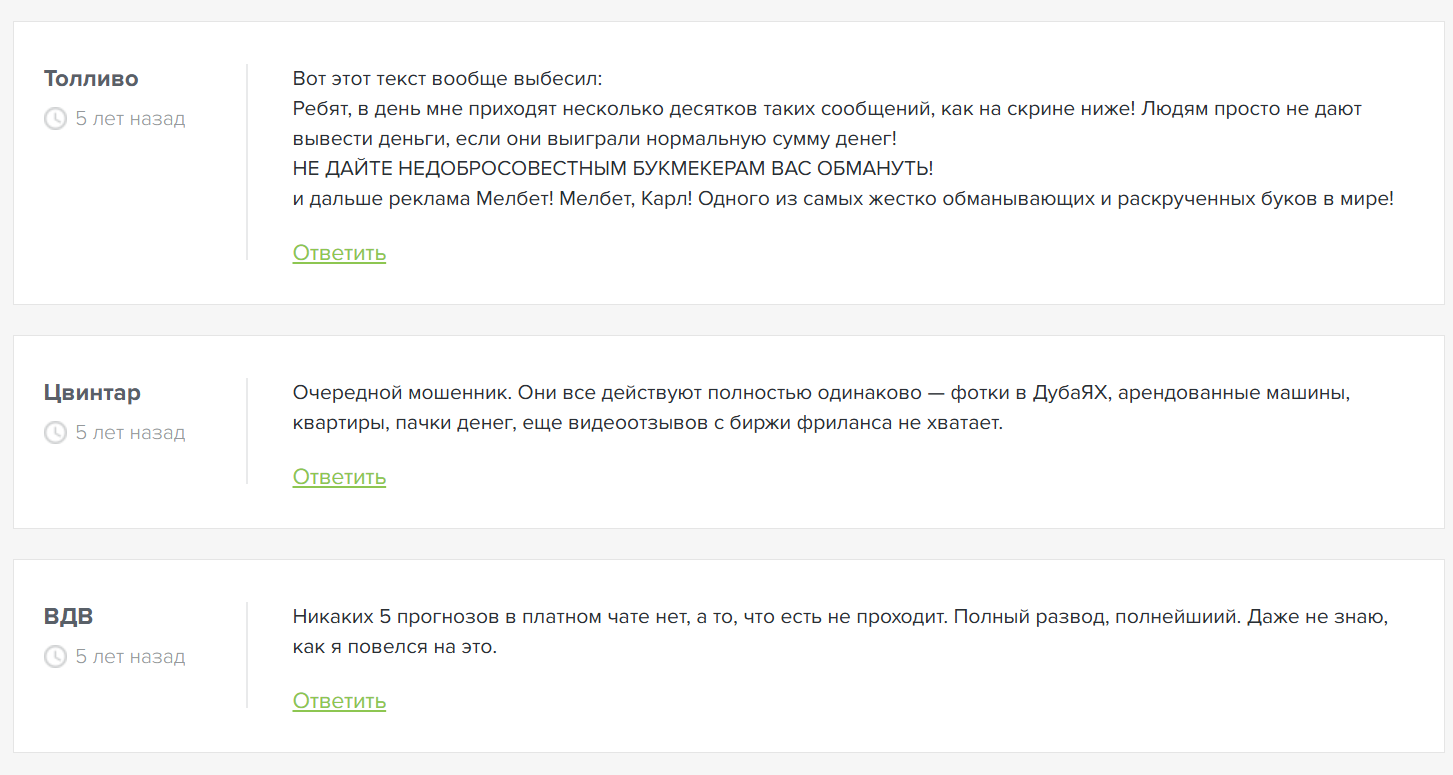Click the clock icon under Толливо

[x=55, y=119]
